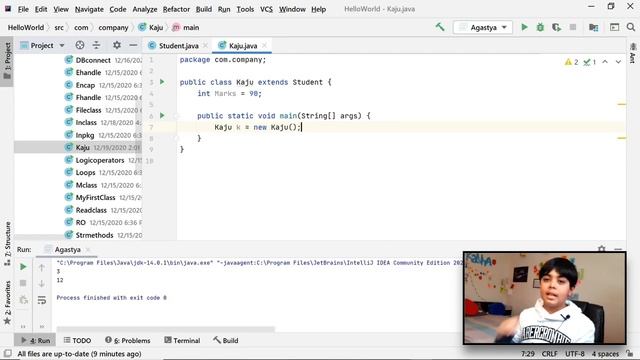
Task: Open the File menu
Action: 23,9
